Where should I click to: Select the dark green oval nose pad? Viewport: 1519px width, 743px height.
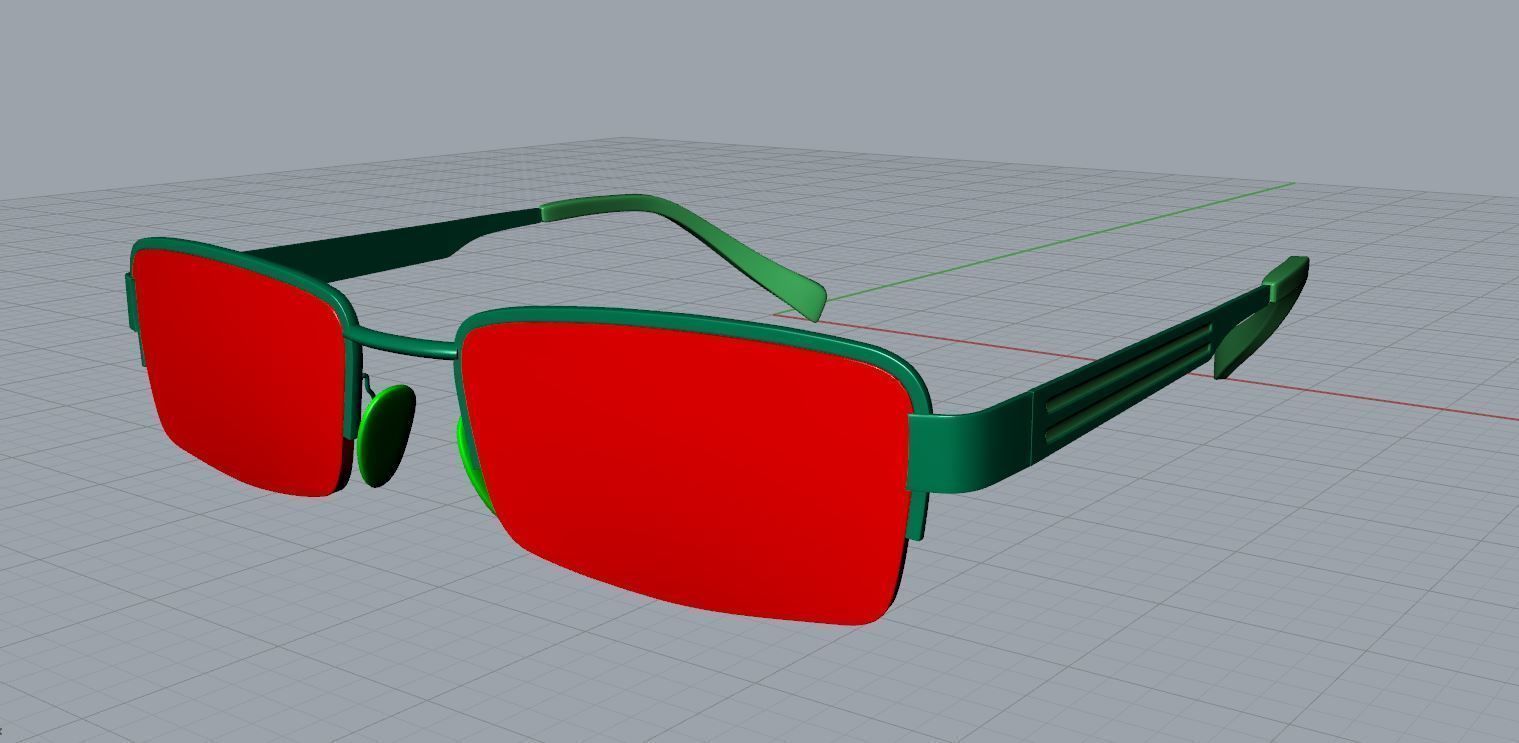pyautogui.click(x=386, y=435)
